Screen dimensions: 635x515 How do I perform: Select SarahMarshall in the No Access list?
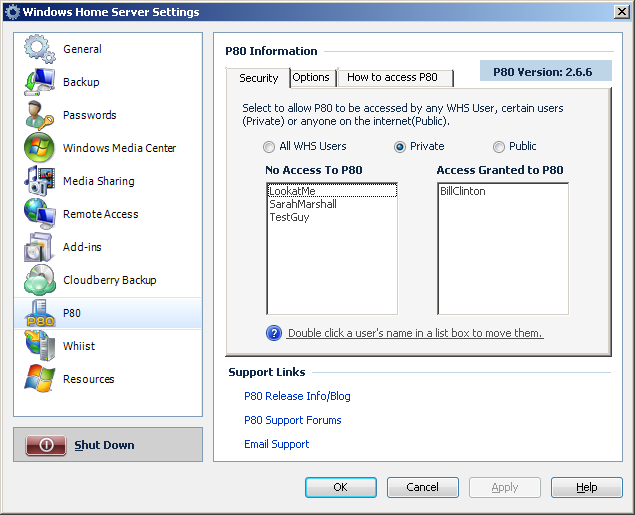pos(332,204)
